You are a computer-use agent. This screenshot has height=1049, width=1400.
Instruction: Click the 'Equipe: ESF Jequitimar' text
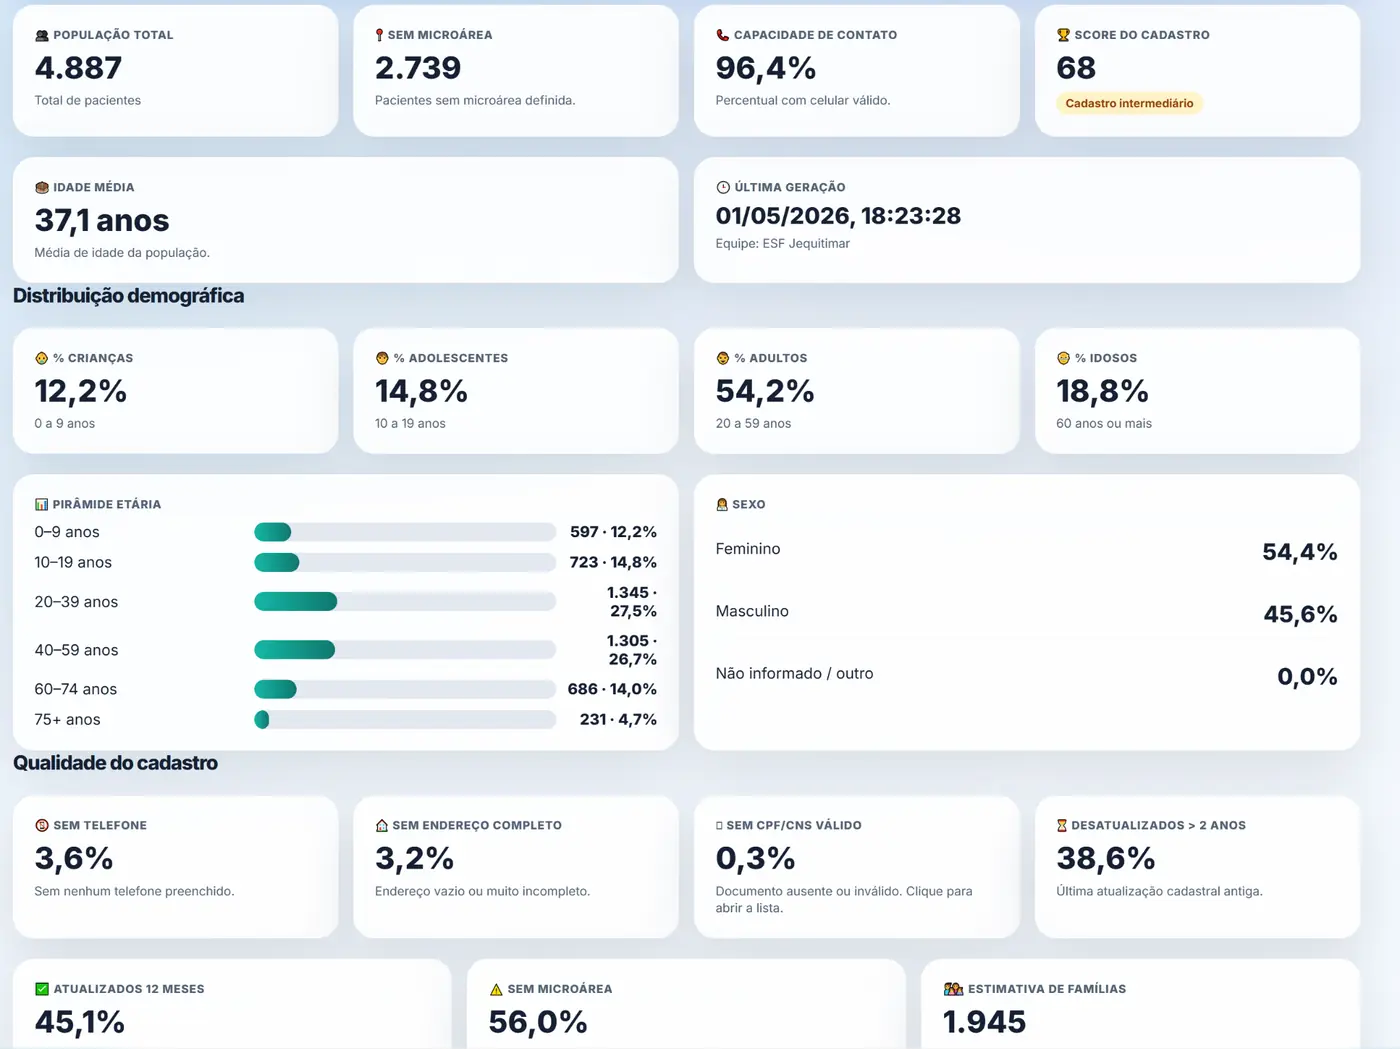point(783,243)
